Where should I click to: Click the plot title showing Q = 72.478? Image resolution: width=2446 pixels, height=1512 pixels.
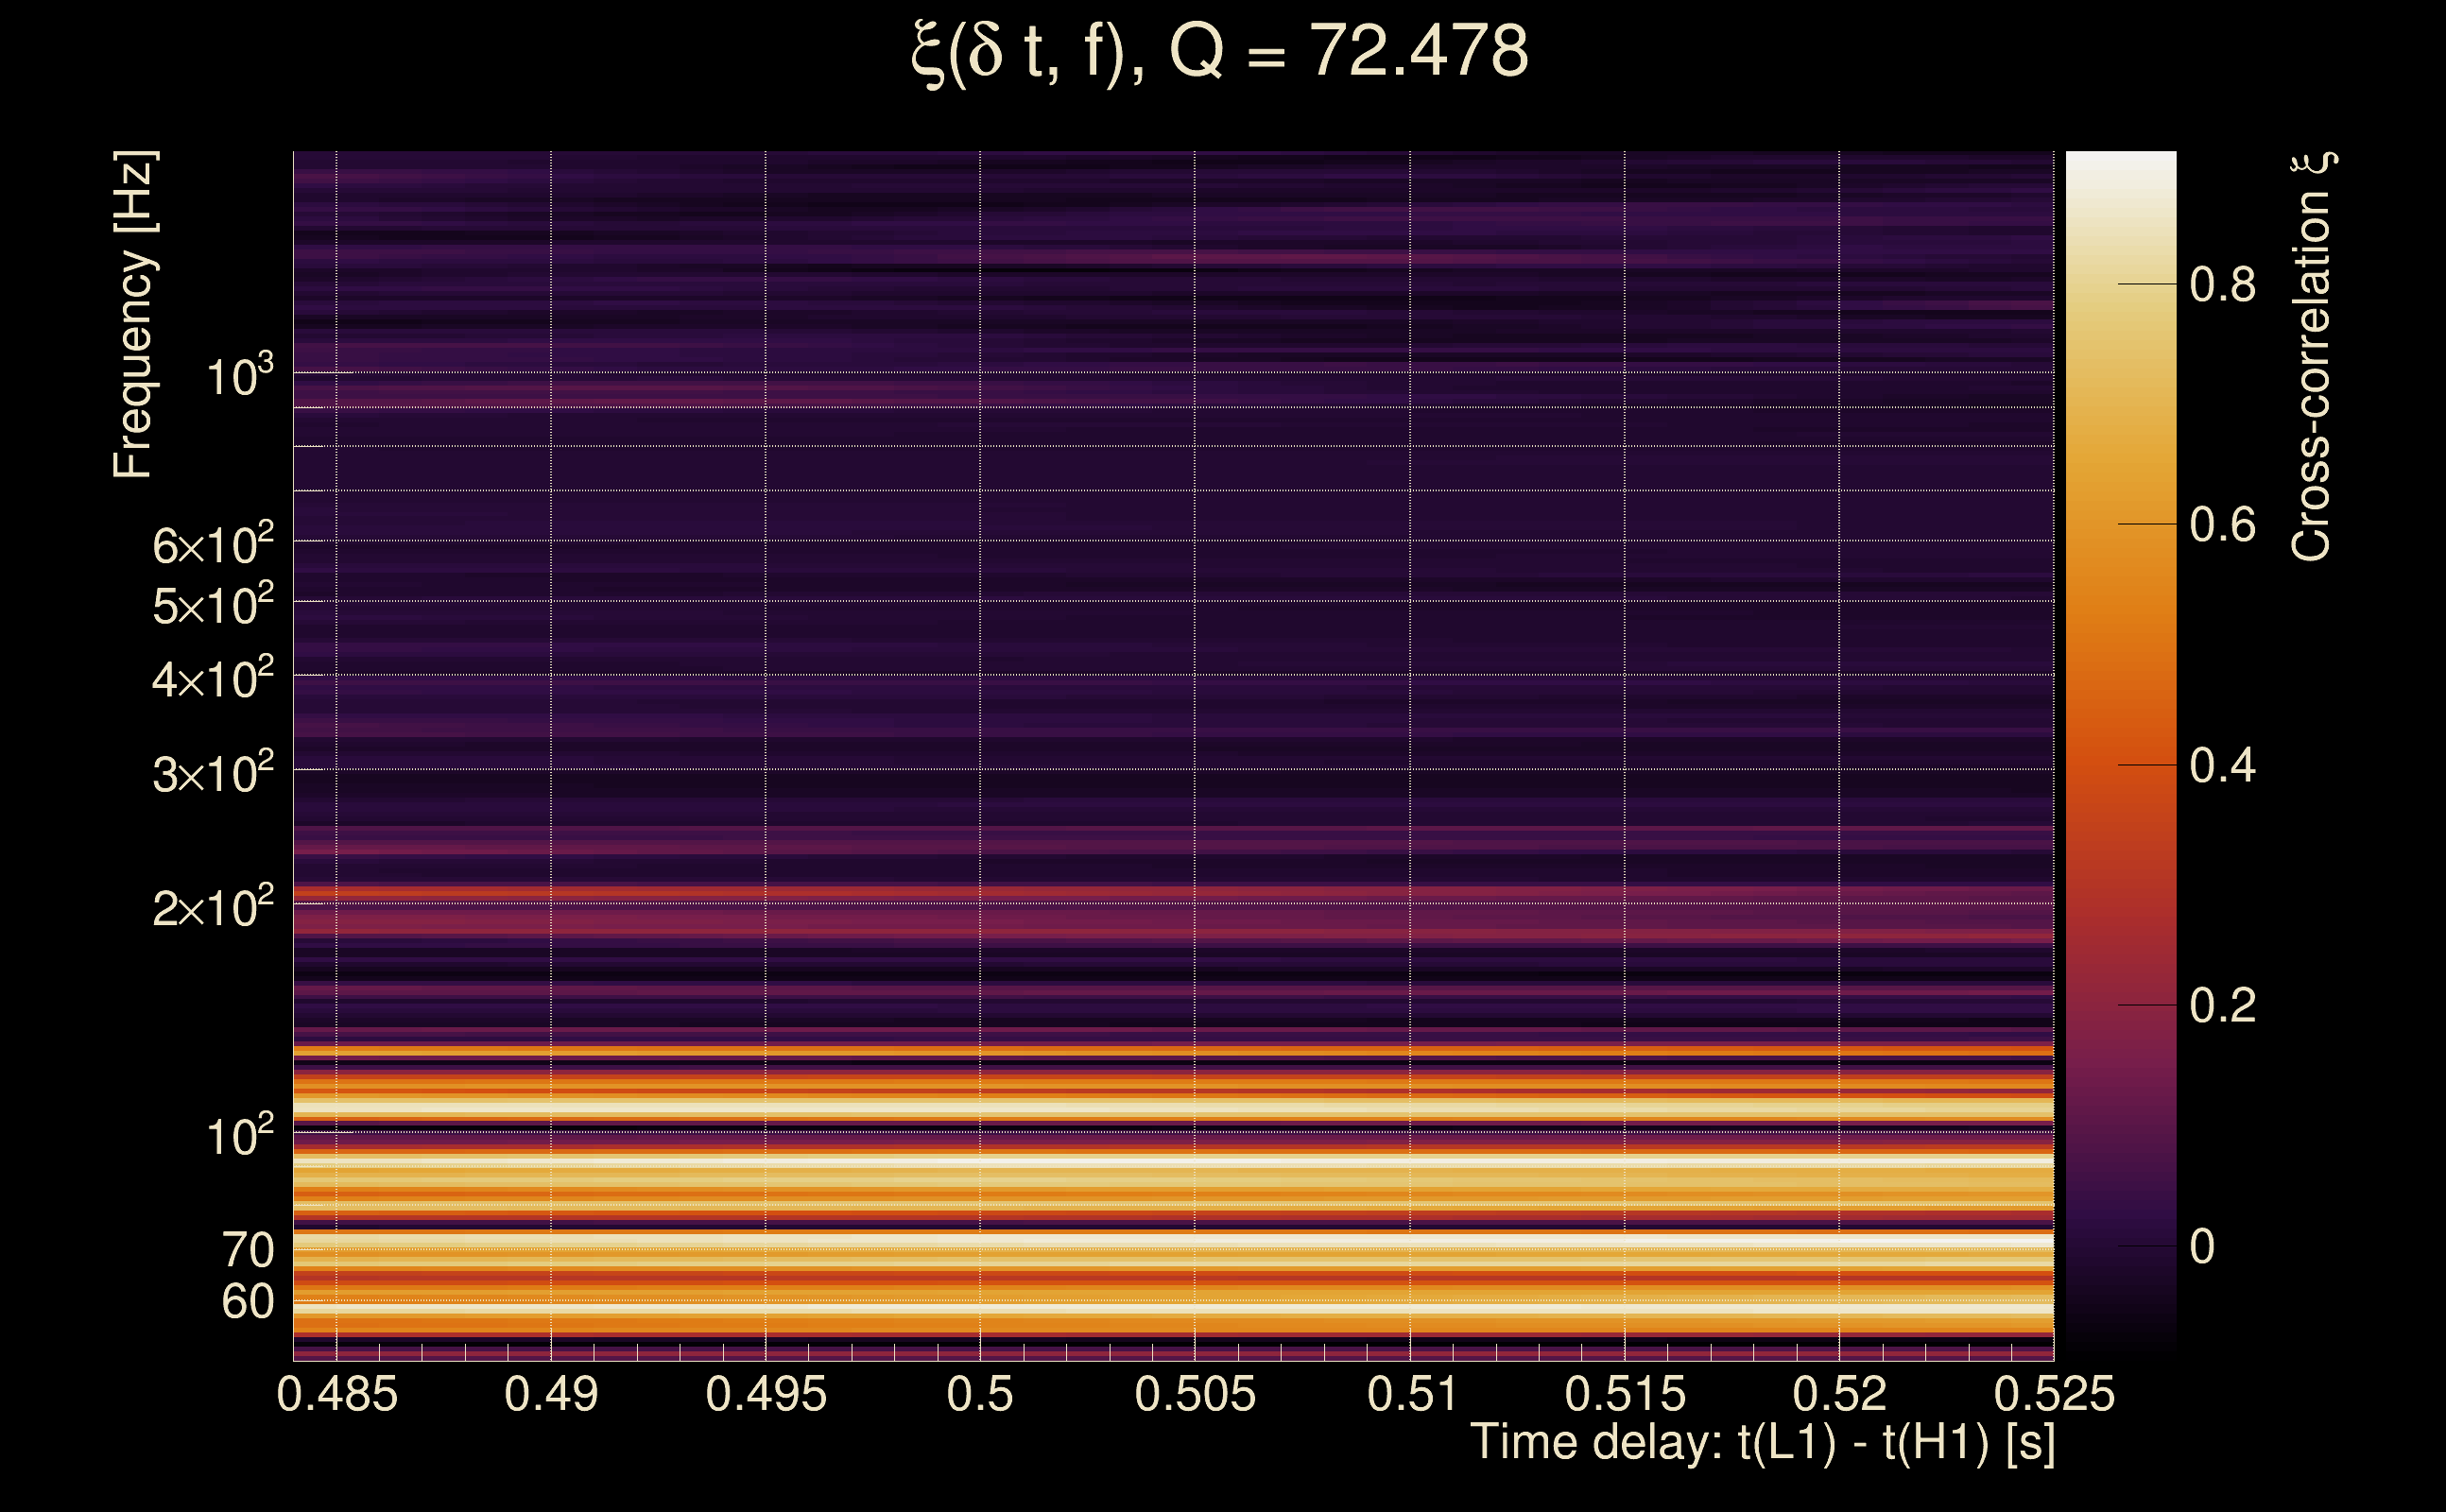(x=1220, y=52)
